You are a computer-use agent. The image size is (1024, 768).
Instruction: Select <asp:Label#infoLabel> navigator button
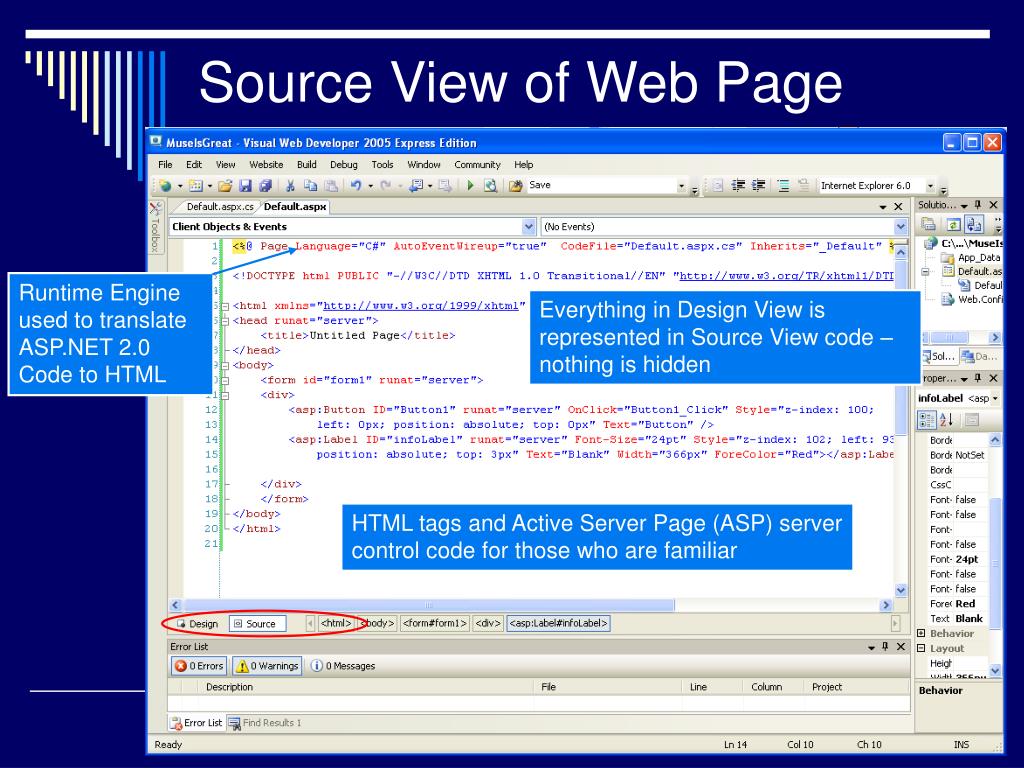[x=558, y=624]
